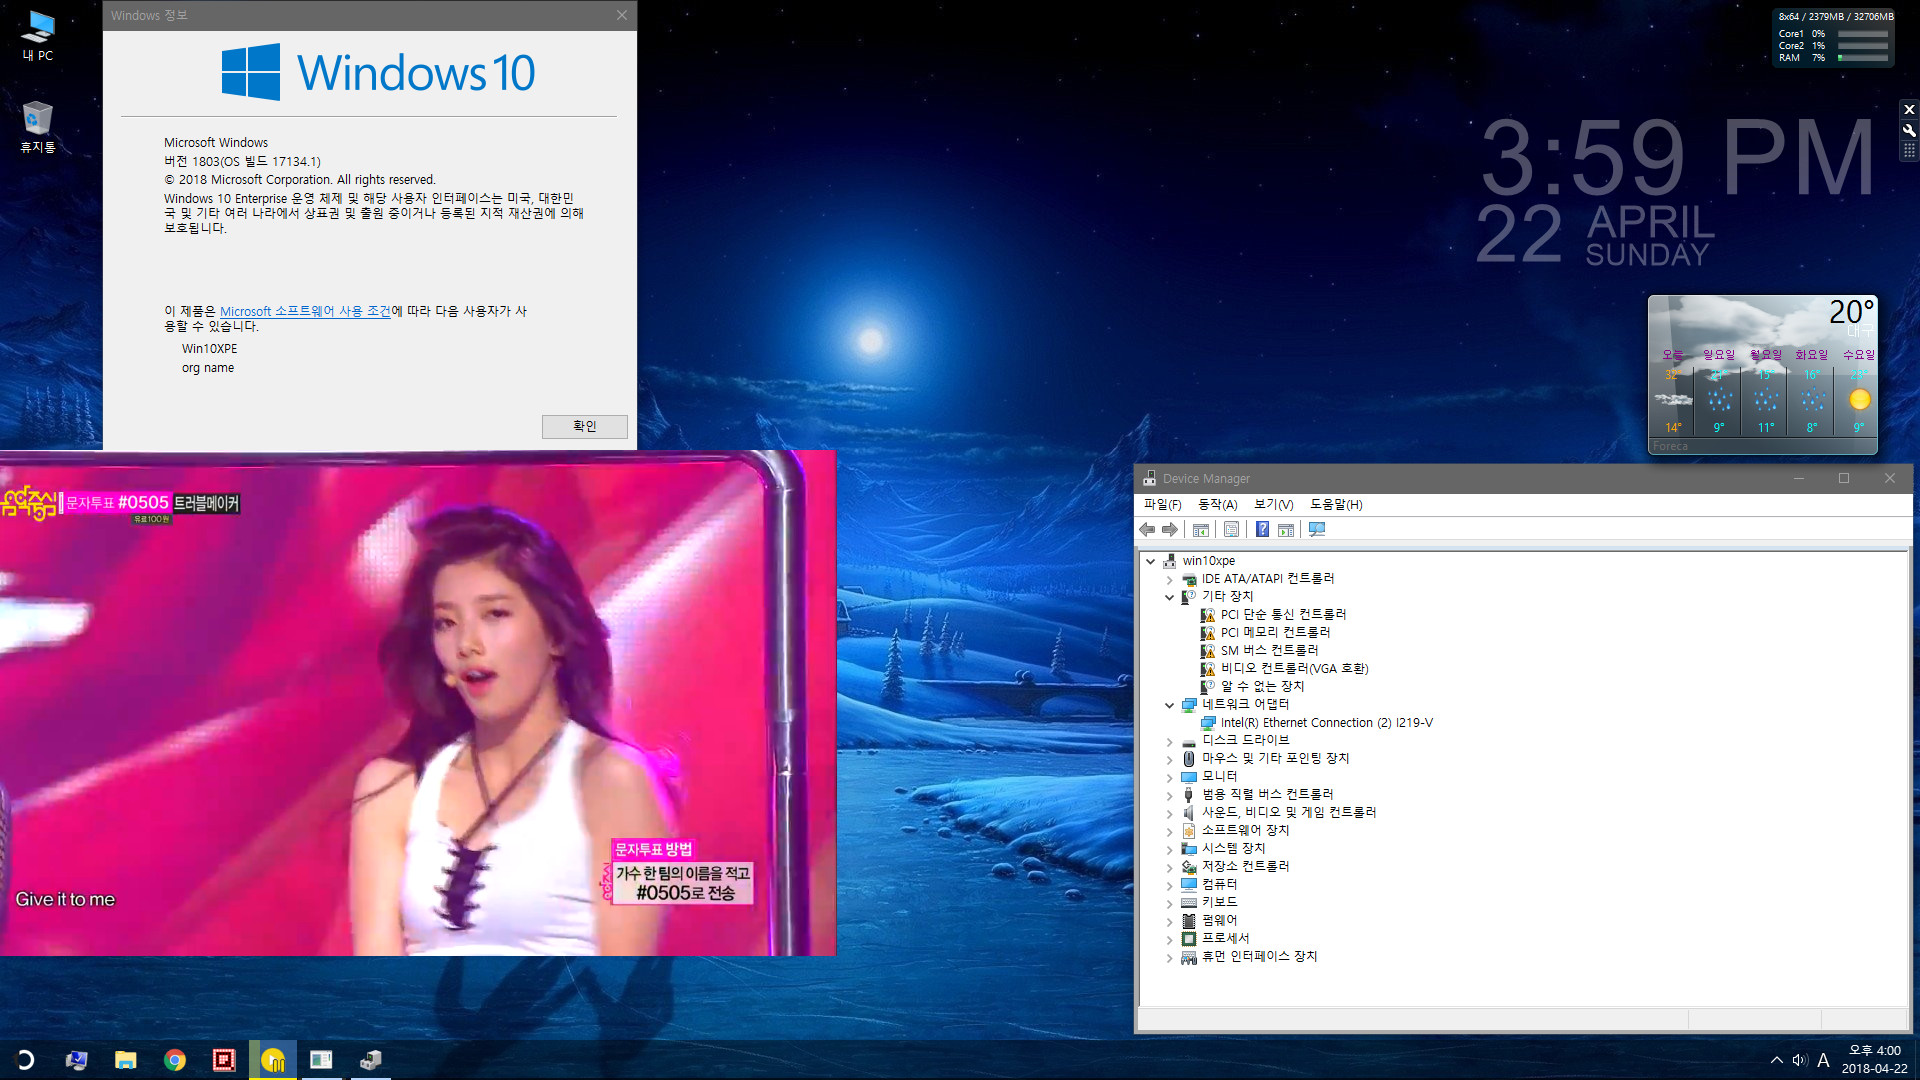Click the IME language indicator A

[x=1823, y=1060]
